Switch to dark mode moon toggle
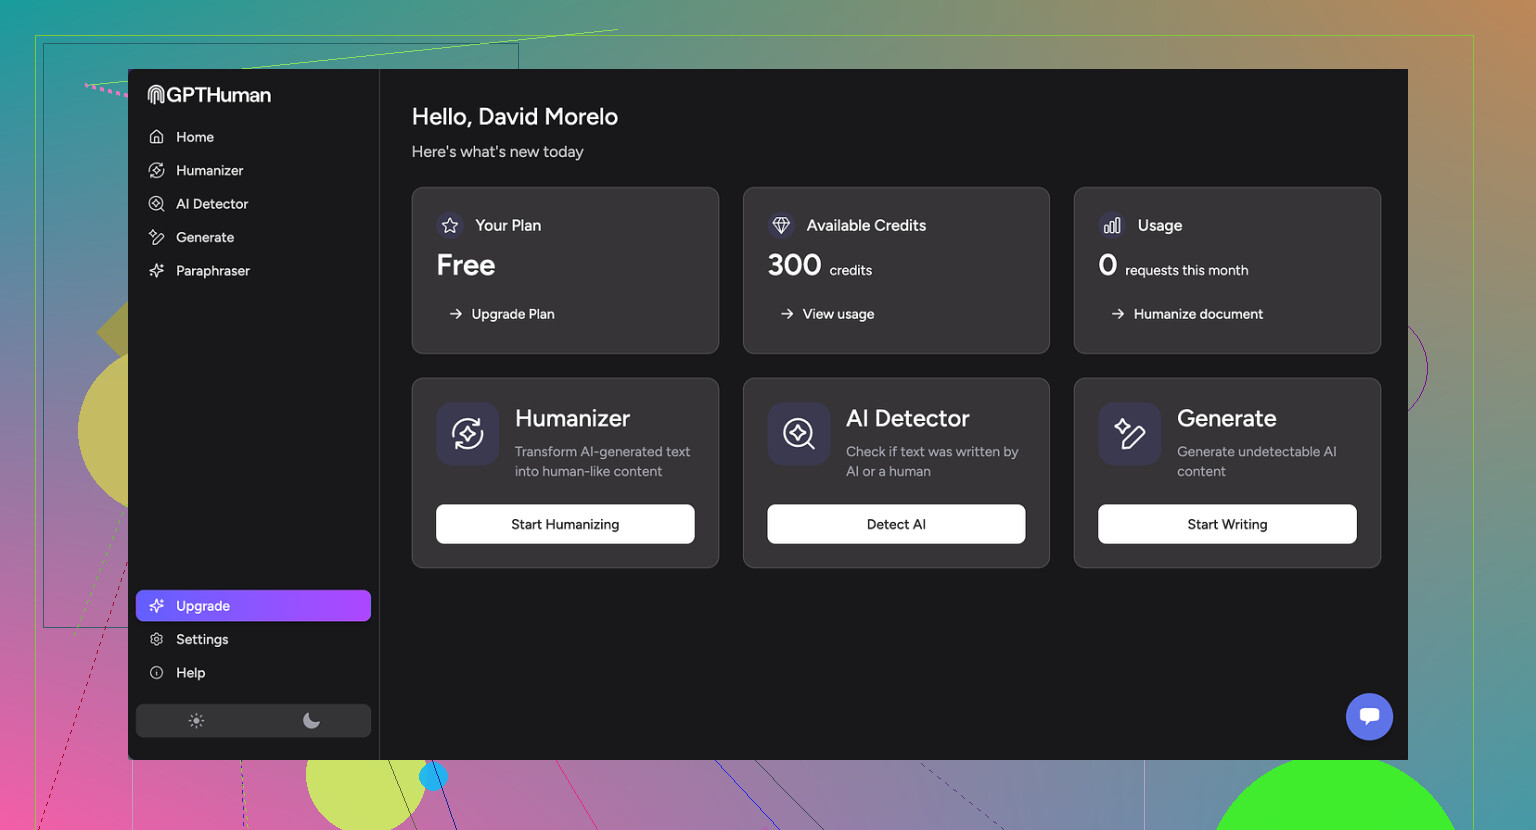This screenshot has width=1536, height=830. point(311,721)
